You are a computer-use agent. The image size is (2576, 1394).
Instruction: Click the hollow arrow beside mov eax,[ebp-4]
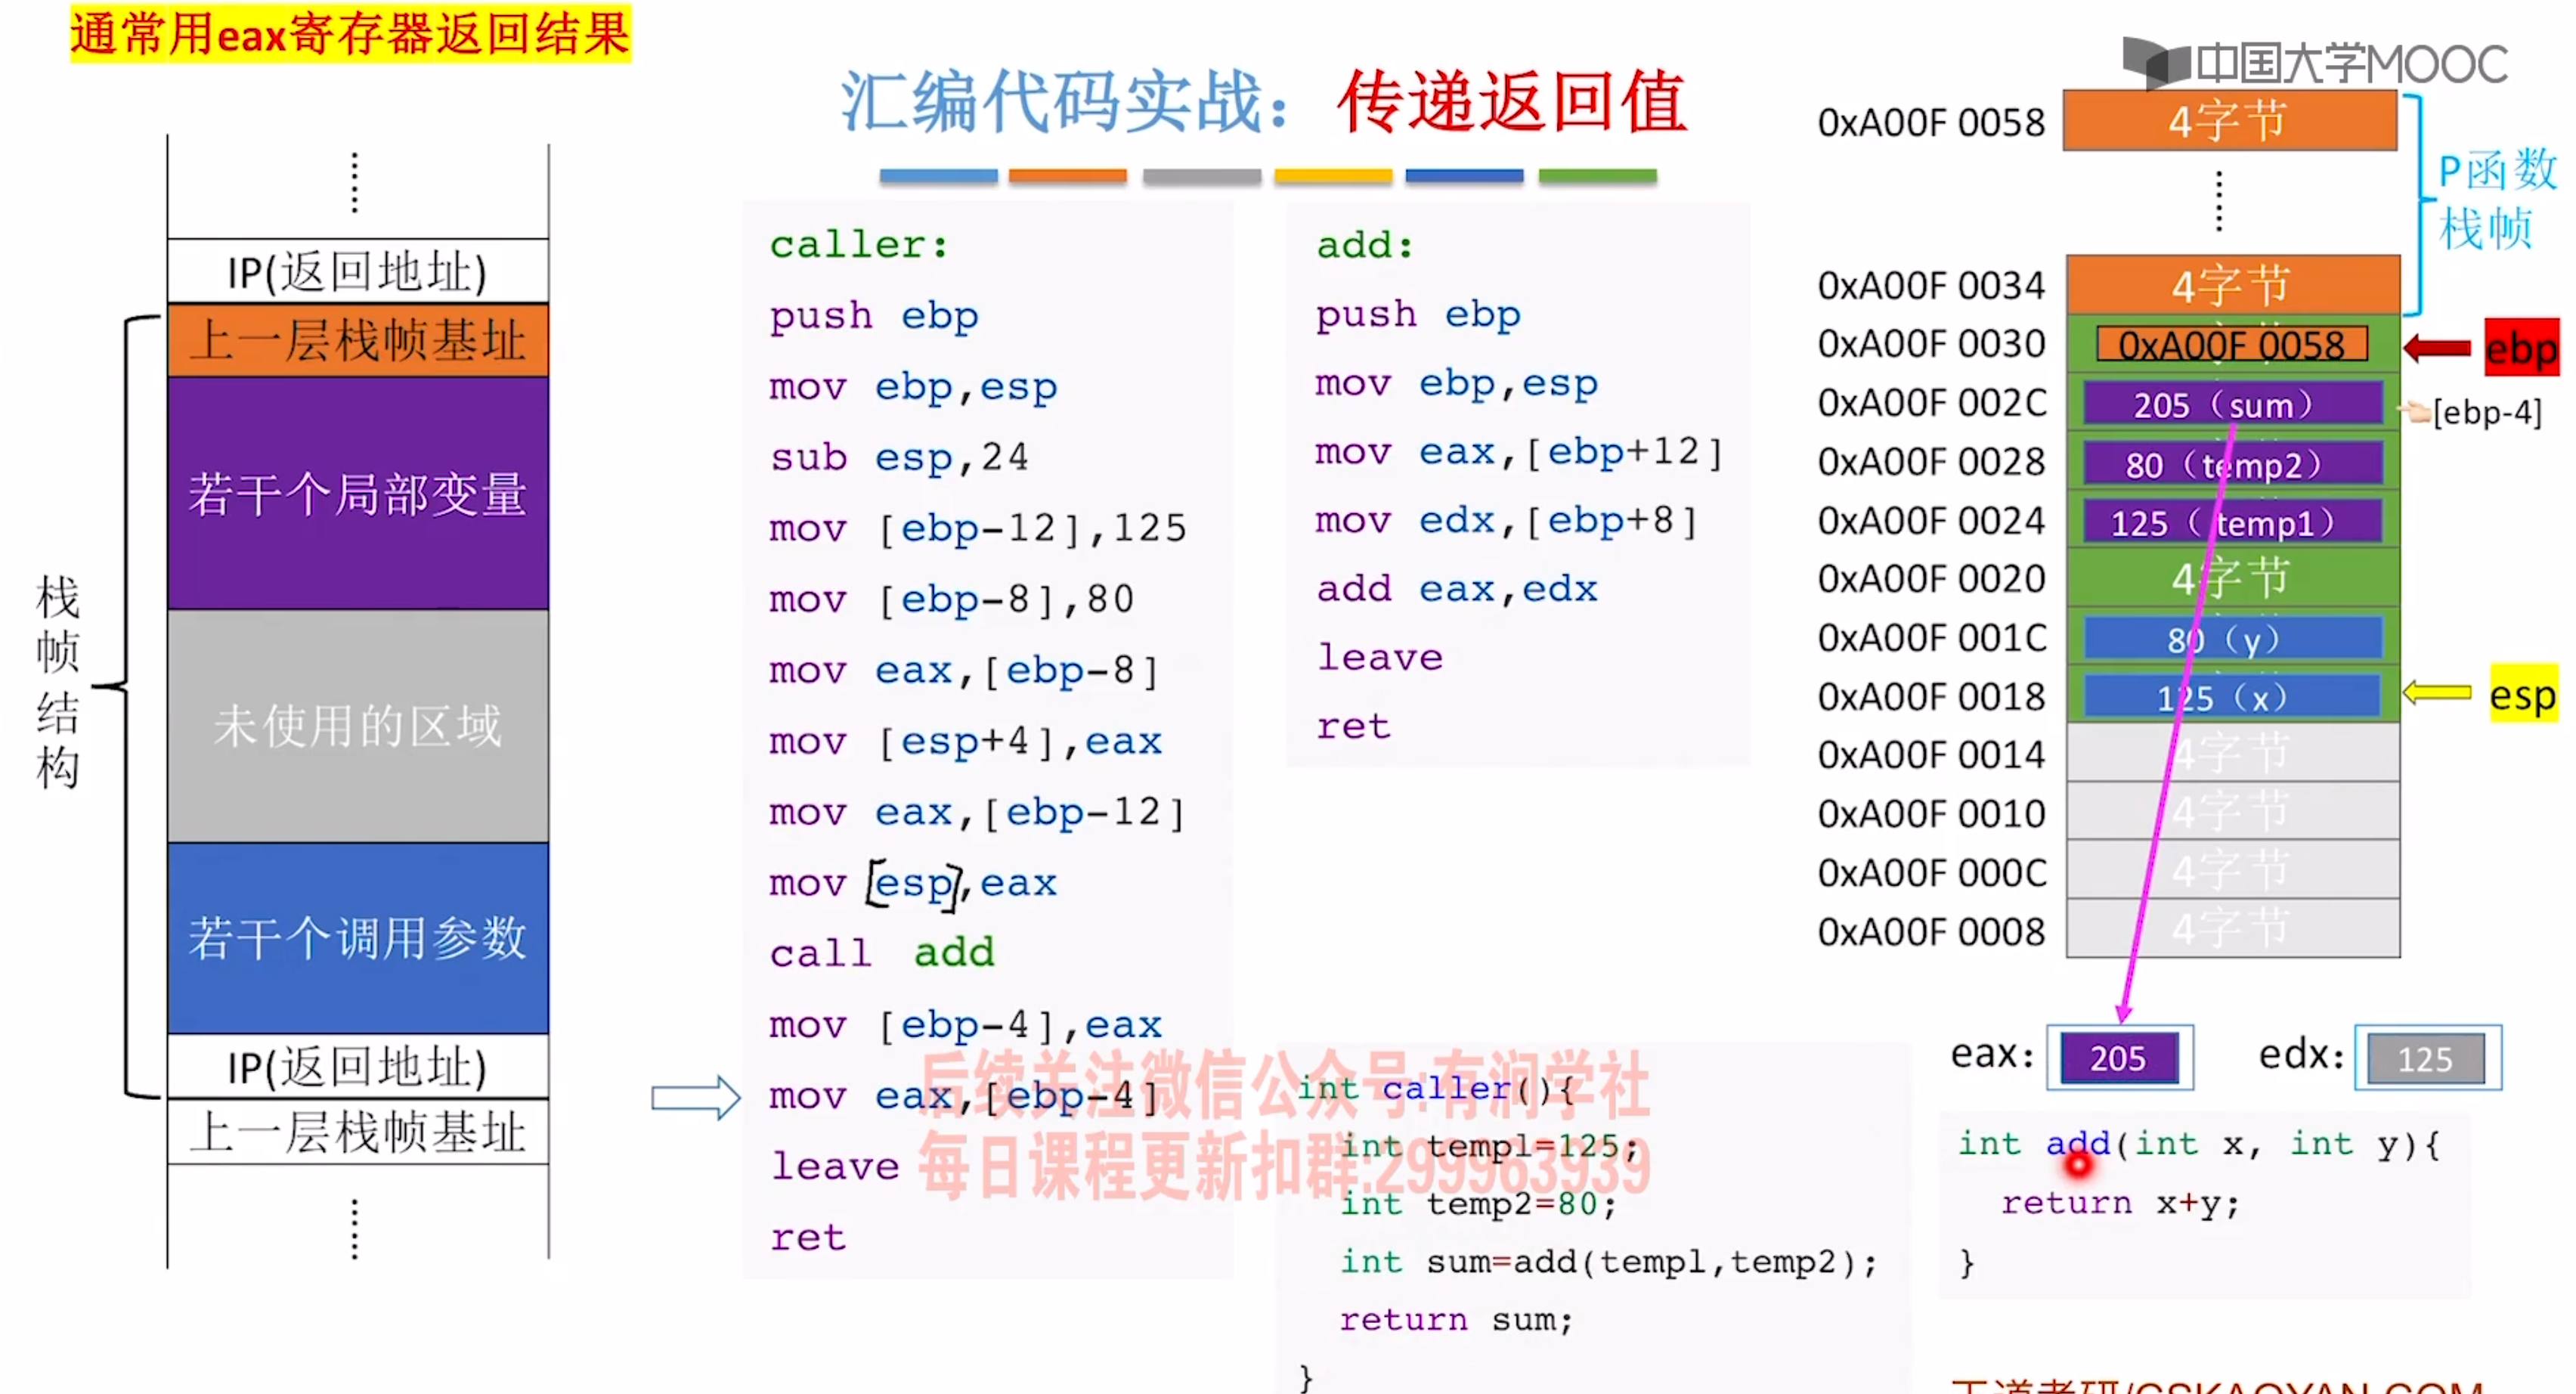tap(695, 1098)
